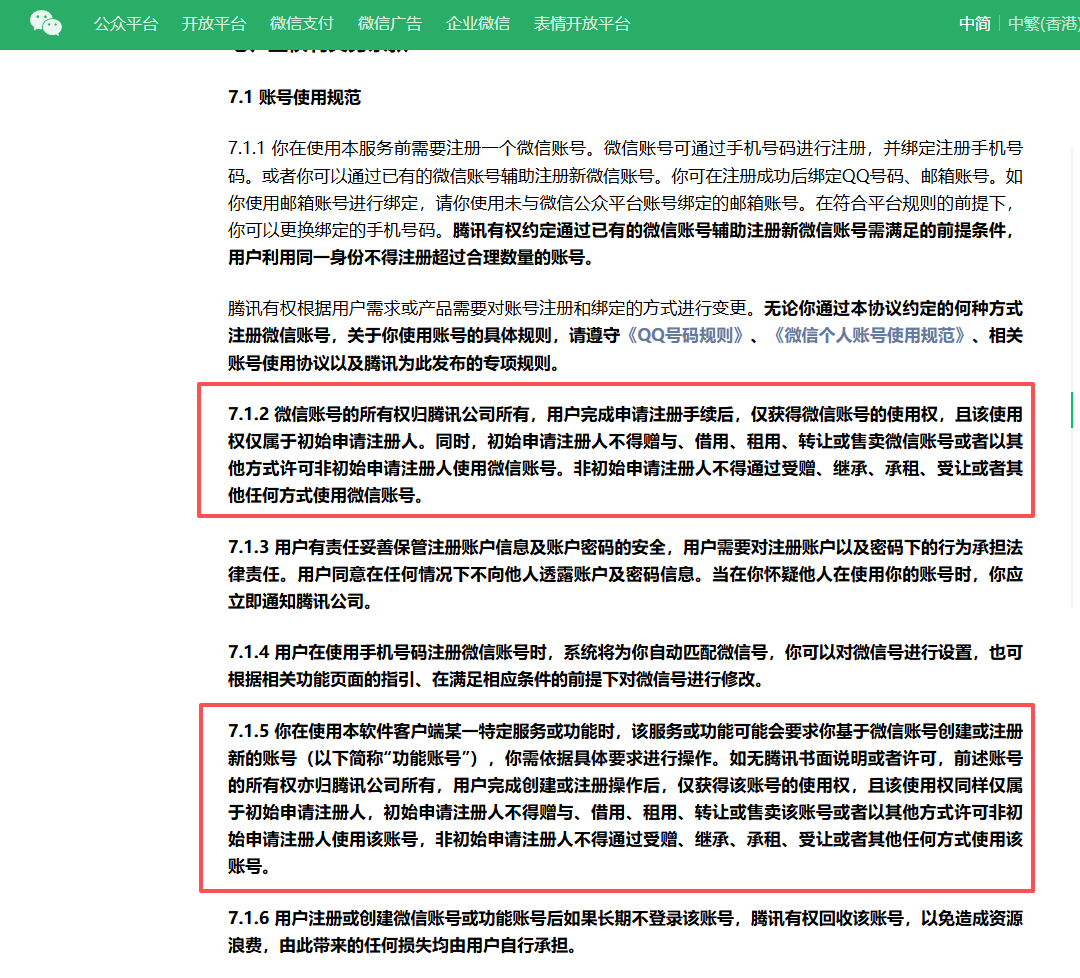Click the paragraph starting with 7.1.6

tap(625, 932)
